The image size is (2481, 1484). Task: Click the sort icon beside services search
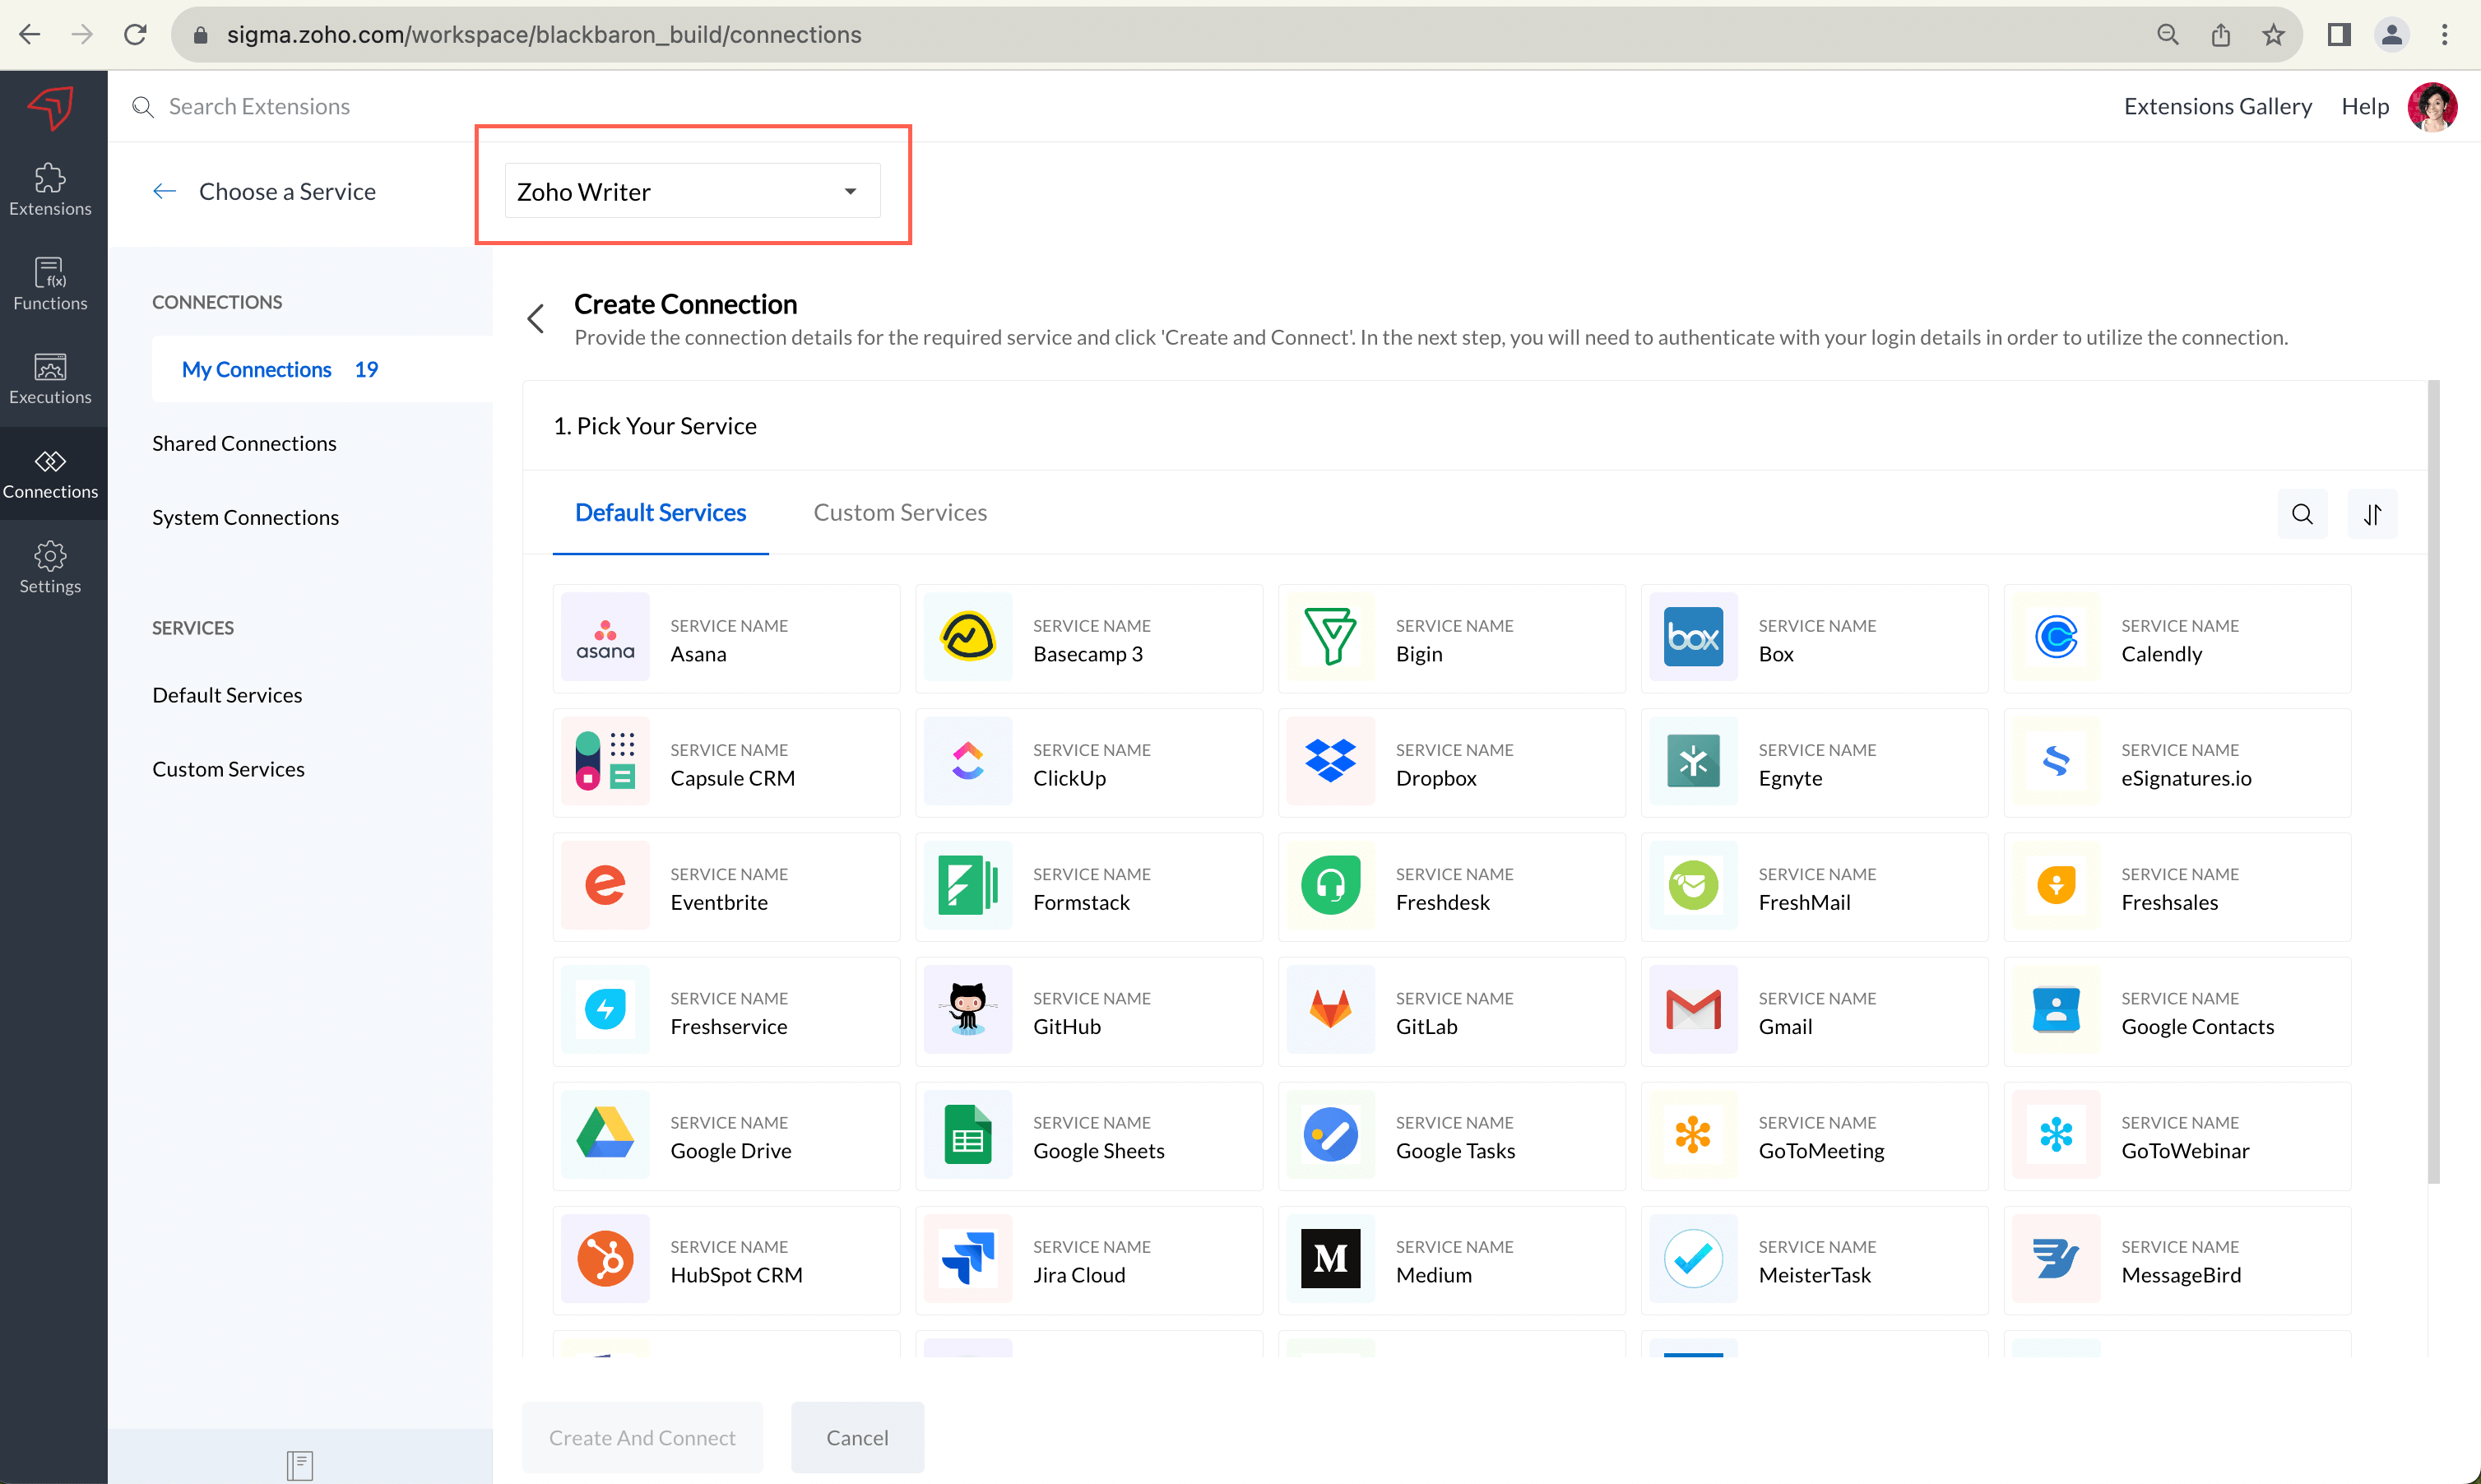coord(2371,514)
